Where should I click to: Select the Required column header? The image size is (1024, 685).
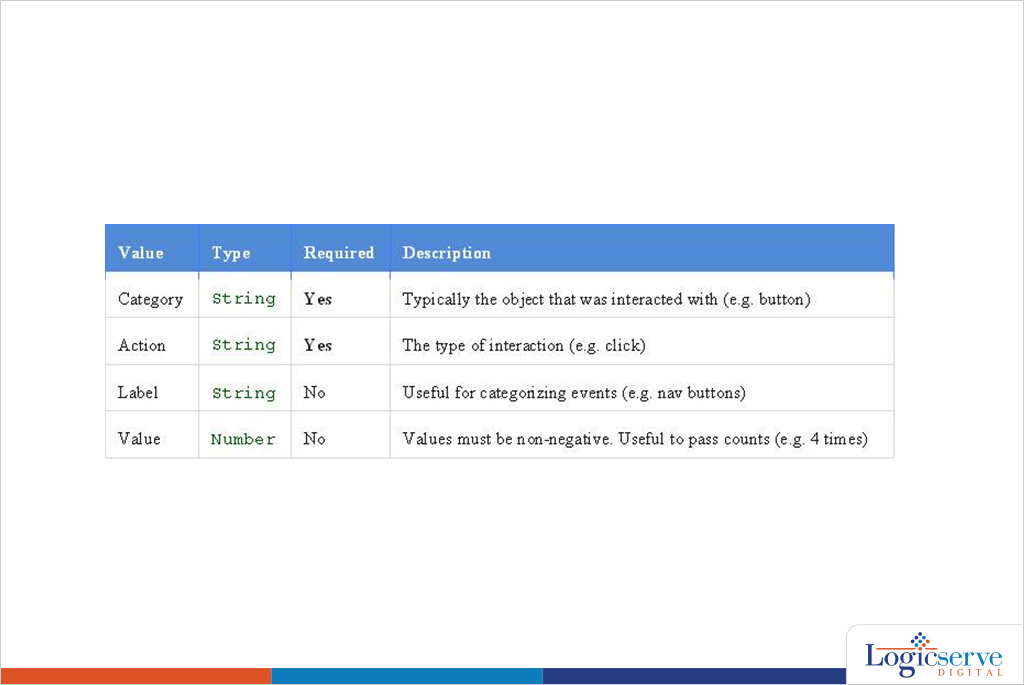tap(339, 253)
